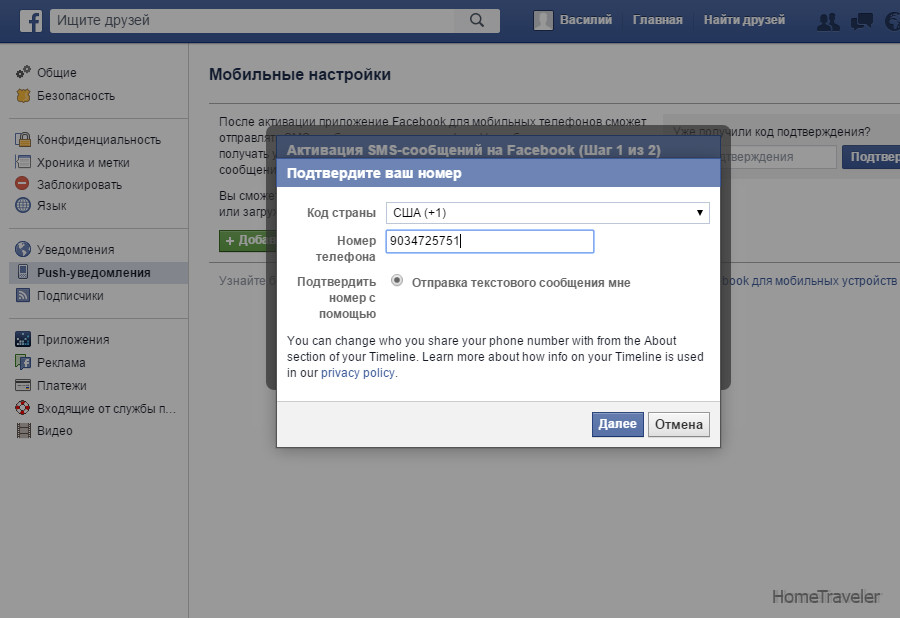900x618 pixels.
Task: Open the country code dropdown США (+1)
Action: coord(548,213)
